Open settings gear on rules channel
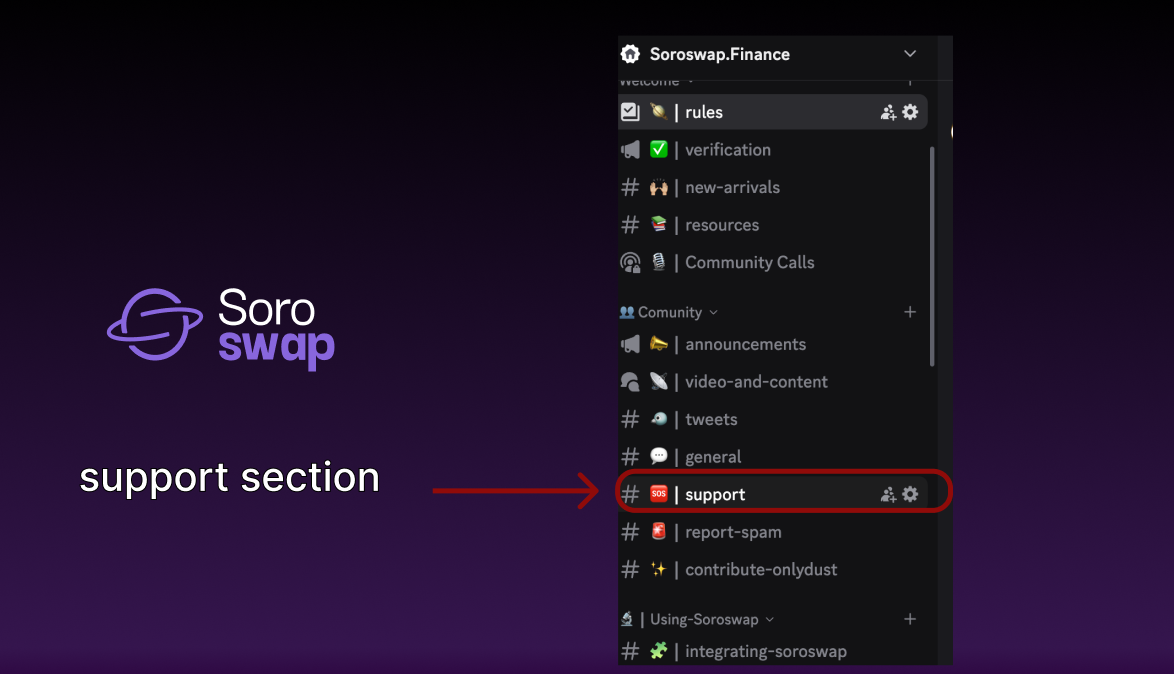This screenshot has width=1174, height=674. pos(910,112)
